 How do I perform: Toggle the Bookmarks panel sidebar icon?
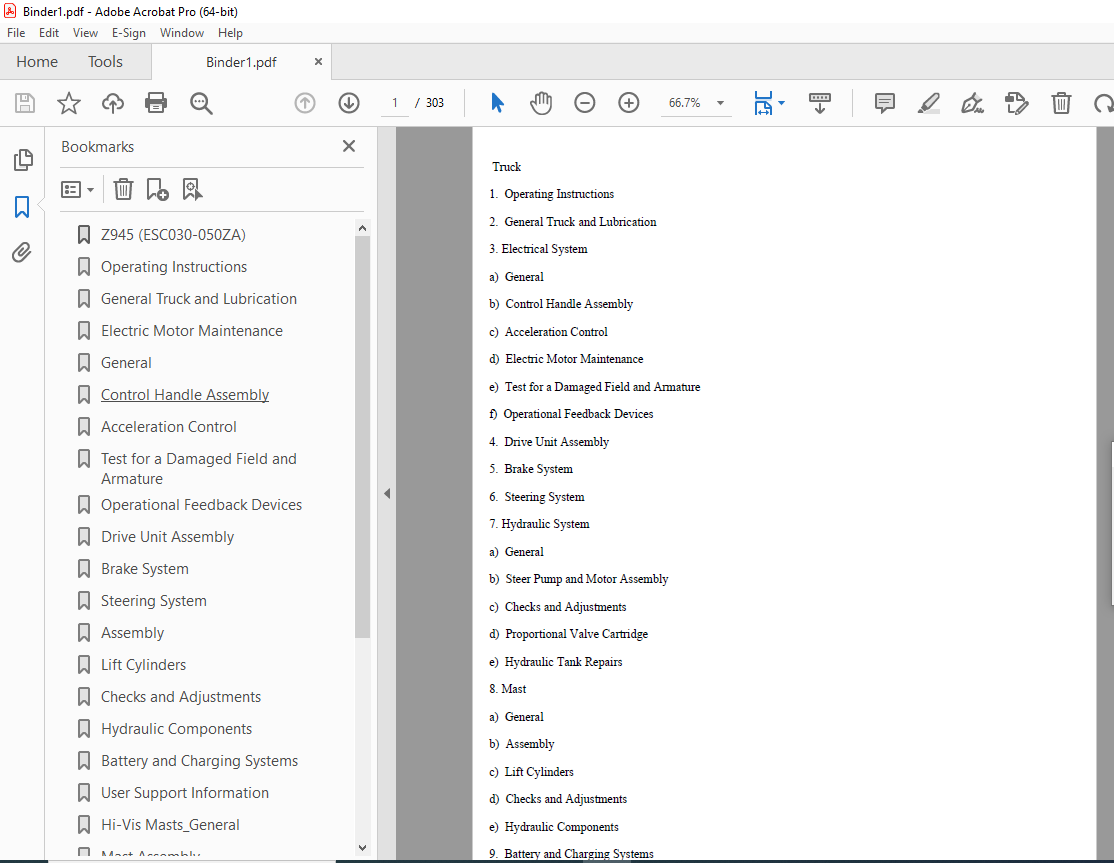pos(22,207)
